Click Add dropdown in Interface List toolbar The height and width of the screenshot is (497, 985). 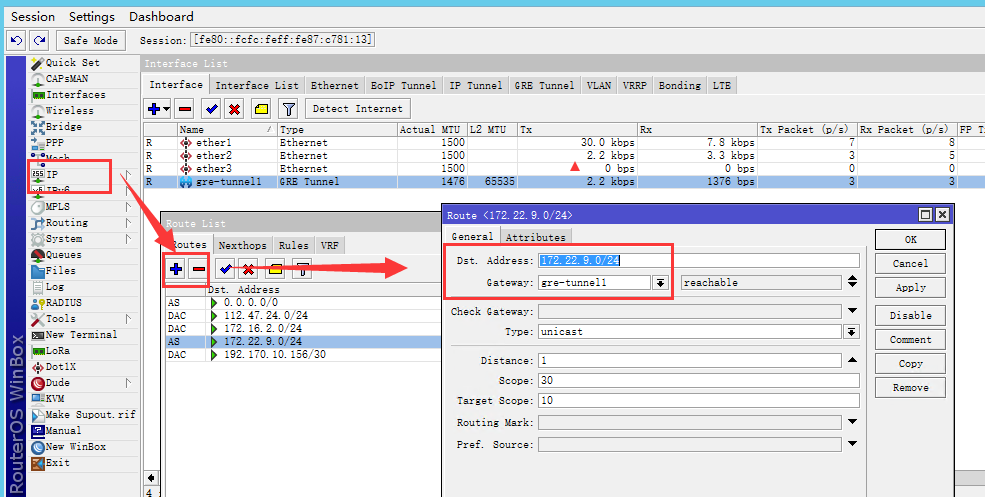pos(158,109)
